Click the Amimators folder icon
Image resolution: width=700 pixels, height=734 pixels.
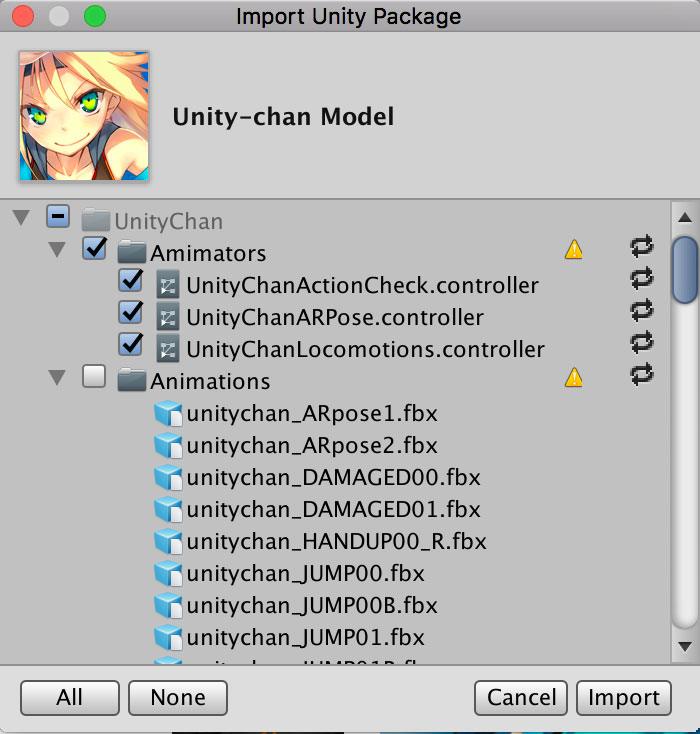coord(132,253)
